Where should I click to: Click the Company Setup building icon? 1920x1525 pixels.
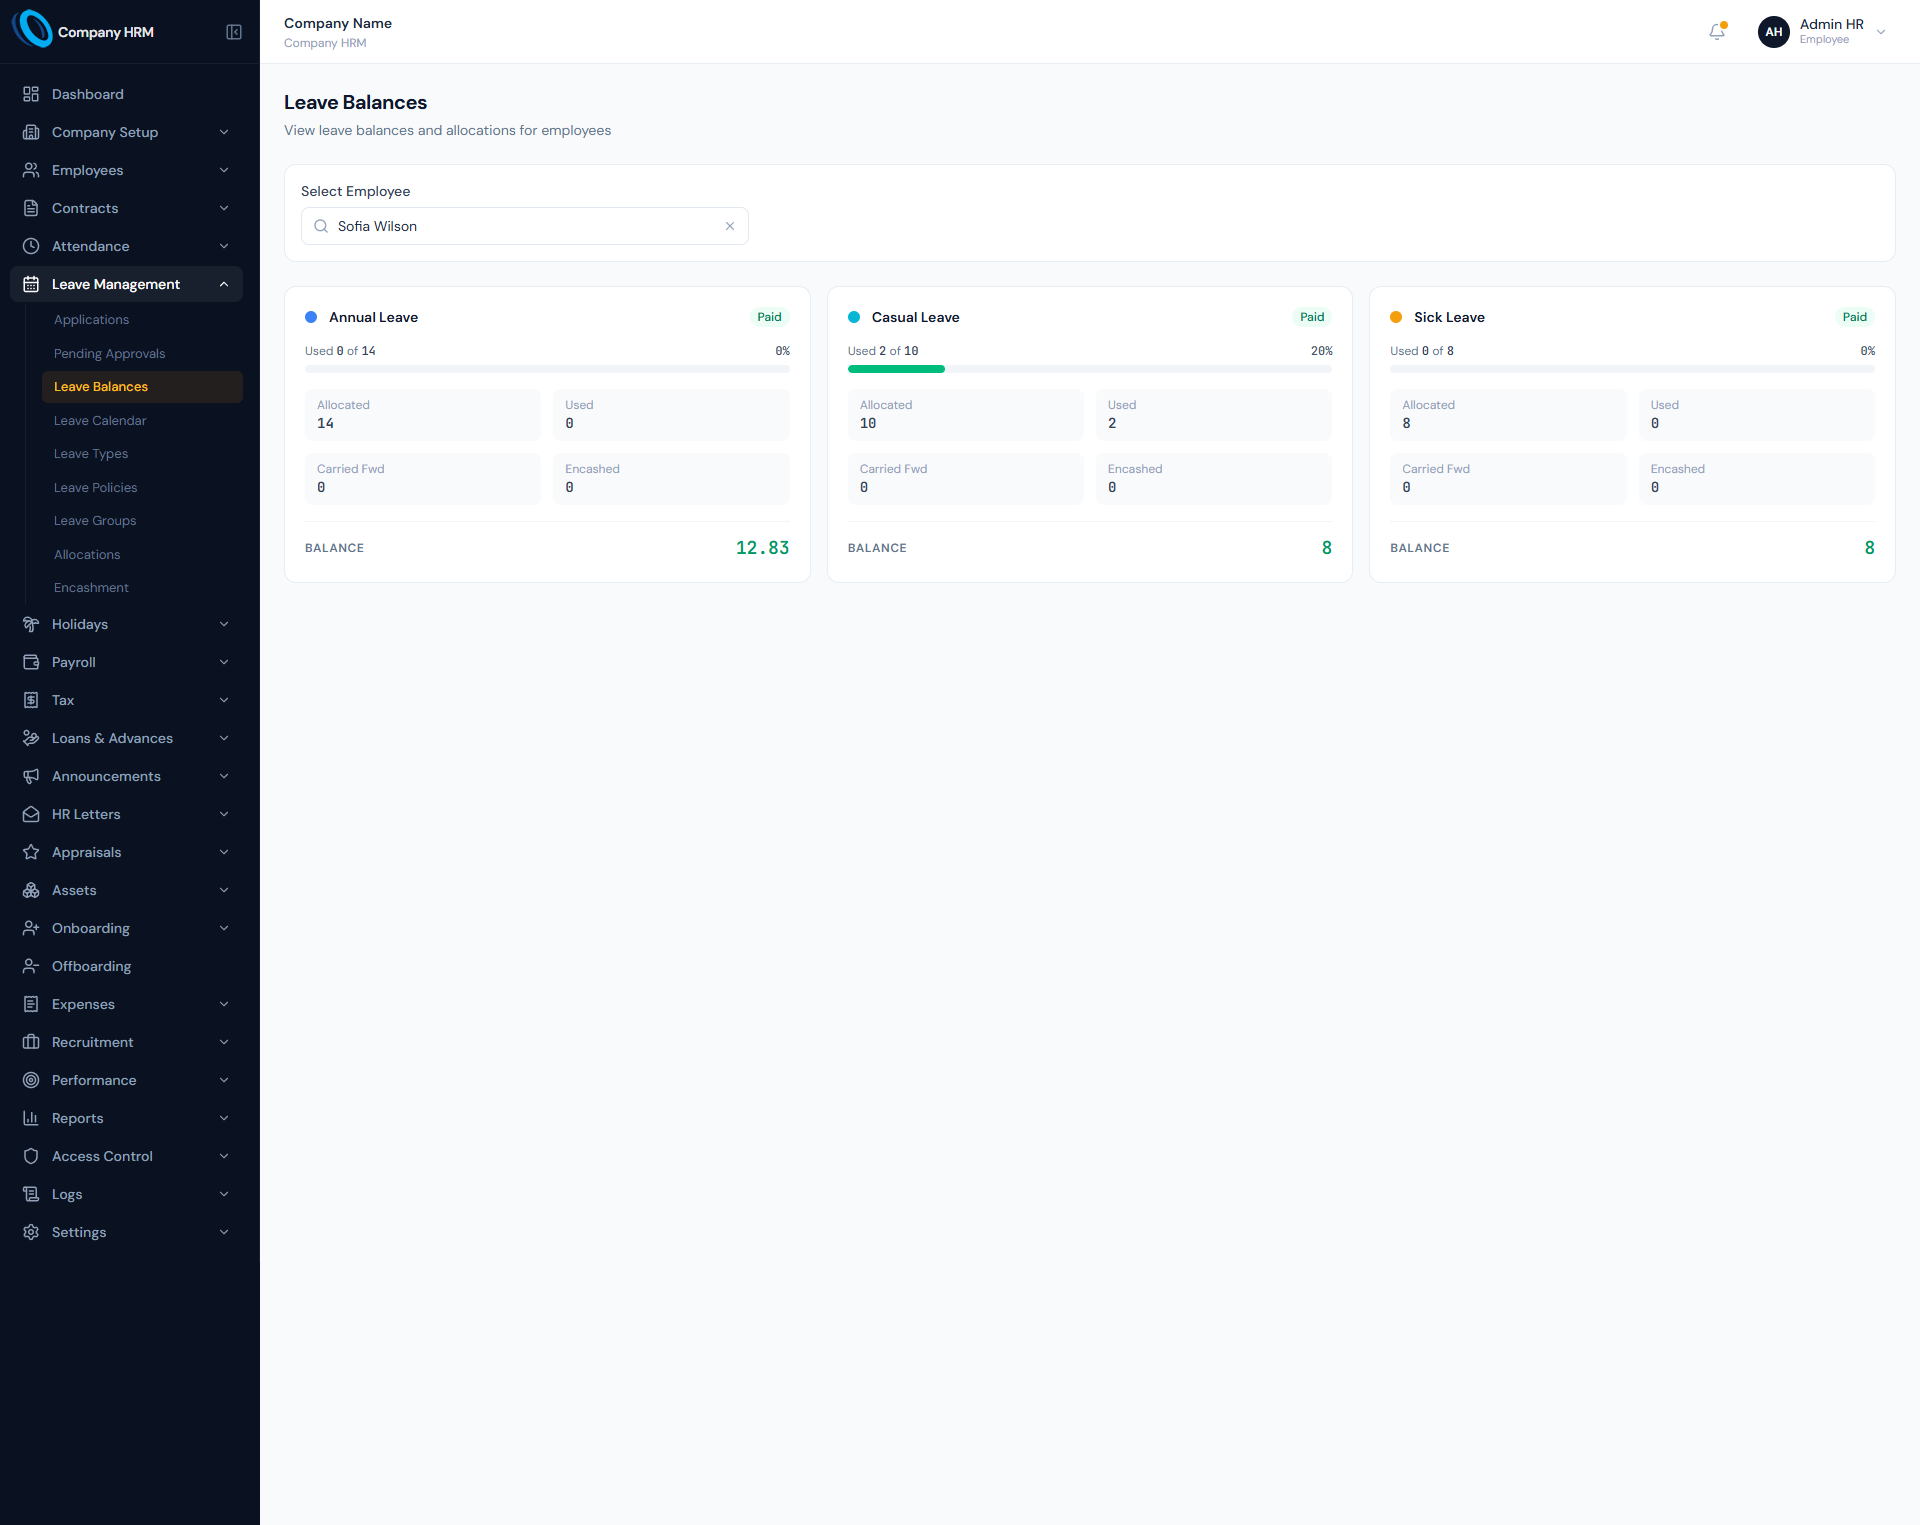tap(31, 132)
